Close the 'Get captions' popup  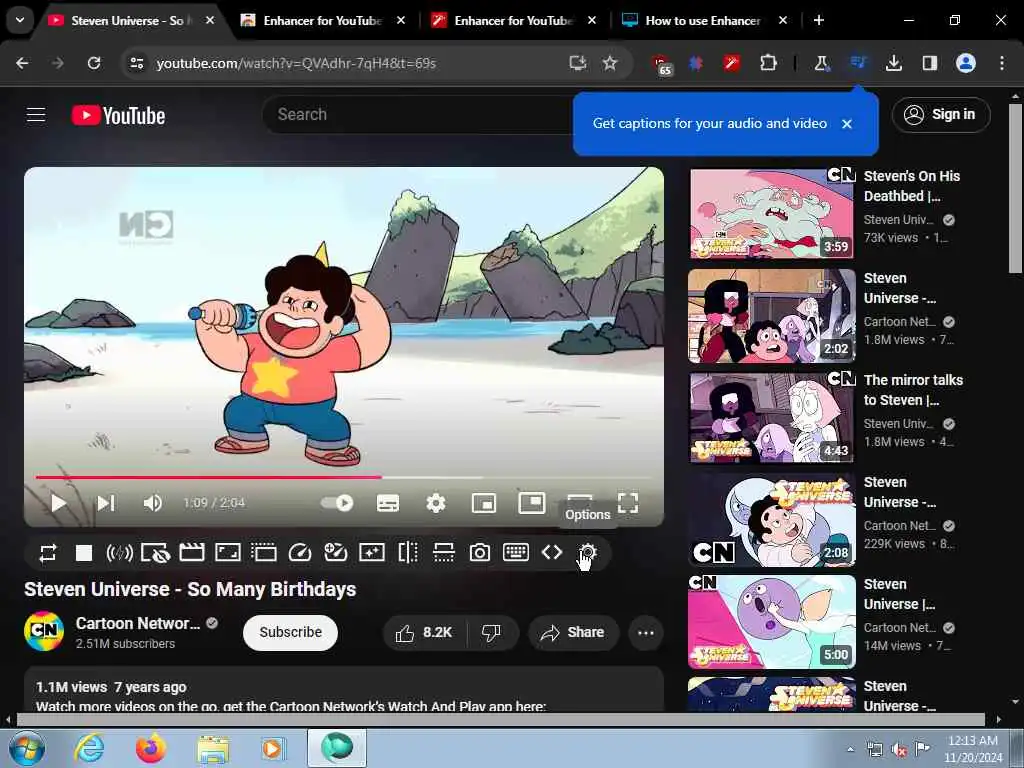847,123
